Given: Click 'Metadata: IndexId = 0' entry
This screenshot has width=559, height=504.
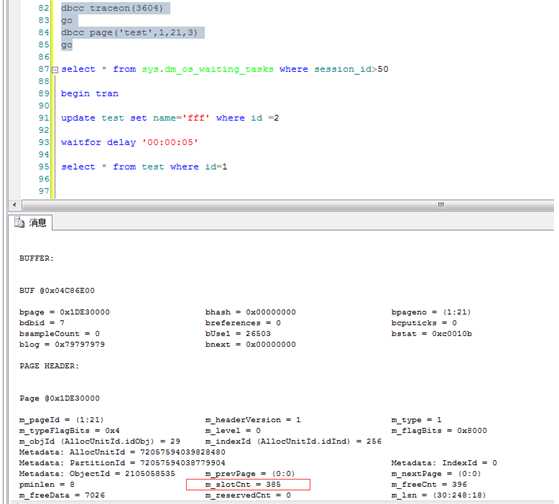Looking at the screenshot, I should click(x=444, y=463).
